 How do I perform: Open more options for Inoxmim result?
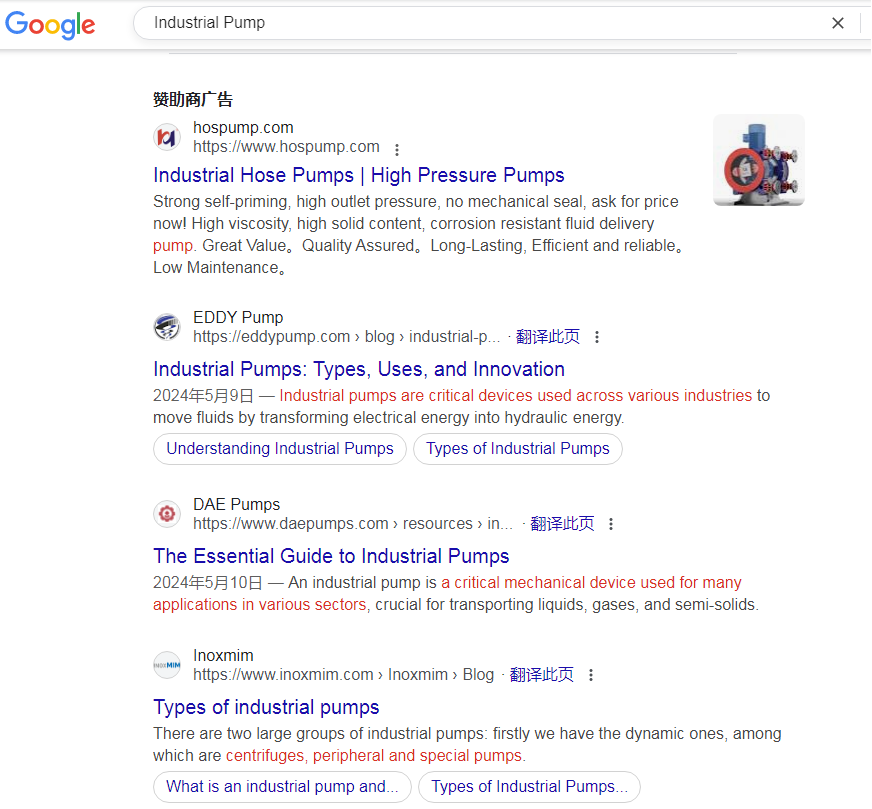591,675
